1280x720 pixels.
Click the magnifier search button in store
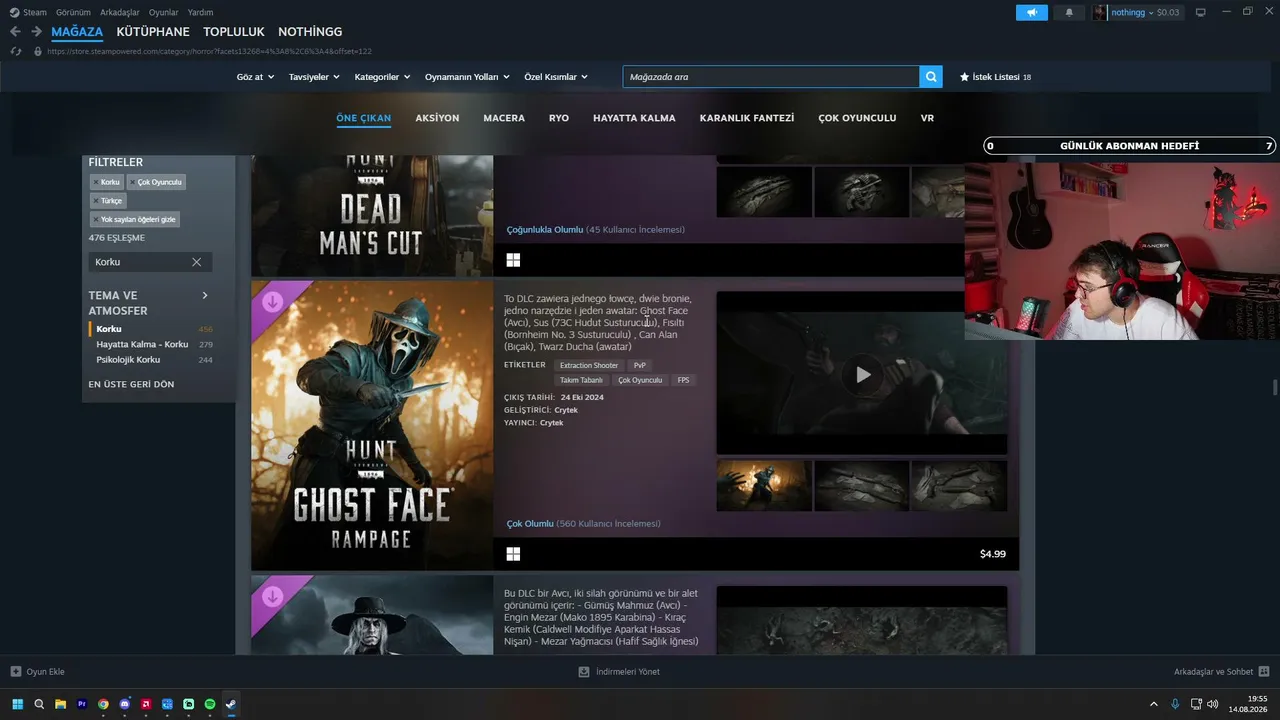click(931, 77)
